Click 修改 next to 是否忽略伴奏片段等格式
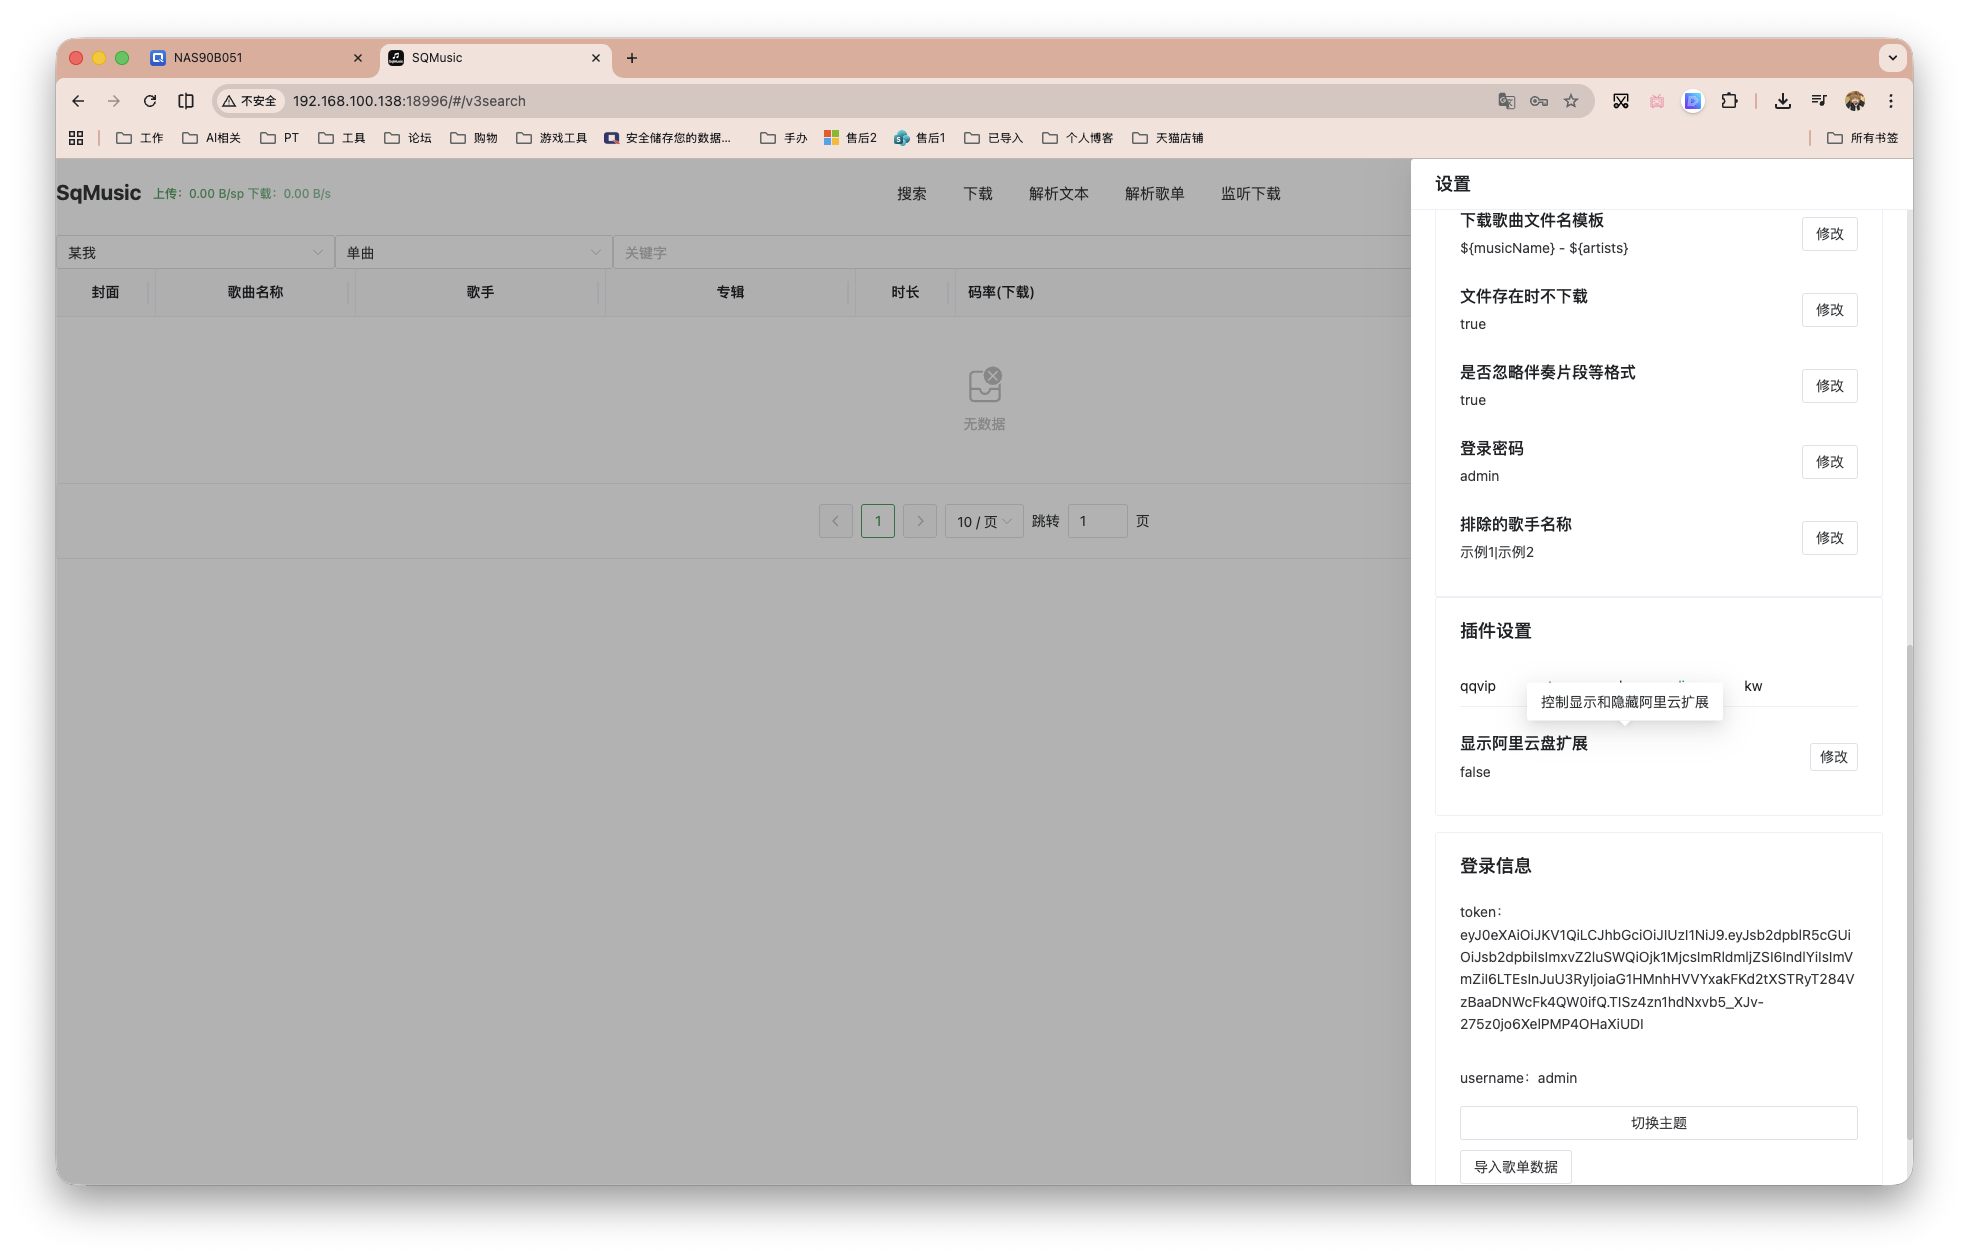Viewport: 1969px width, 1259px height. point(1829,386)
